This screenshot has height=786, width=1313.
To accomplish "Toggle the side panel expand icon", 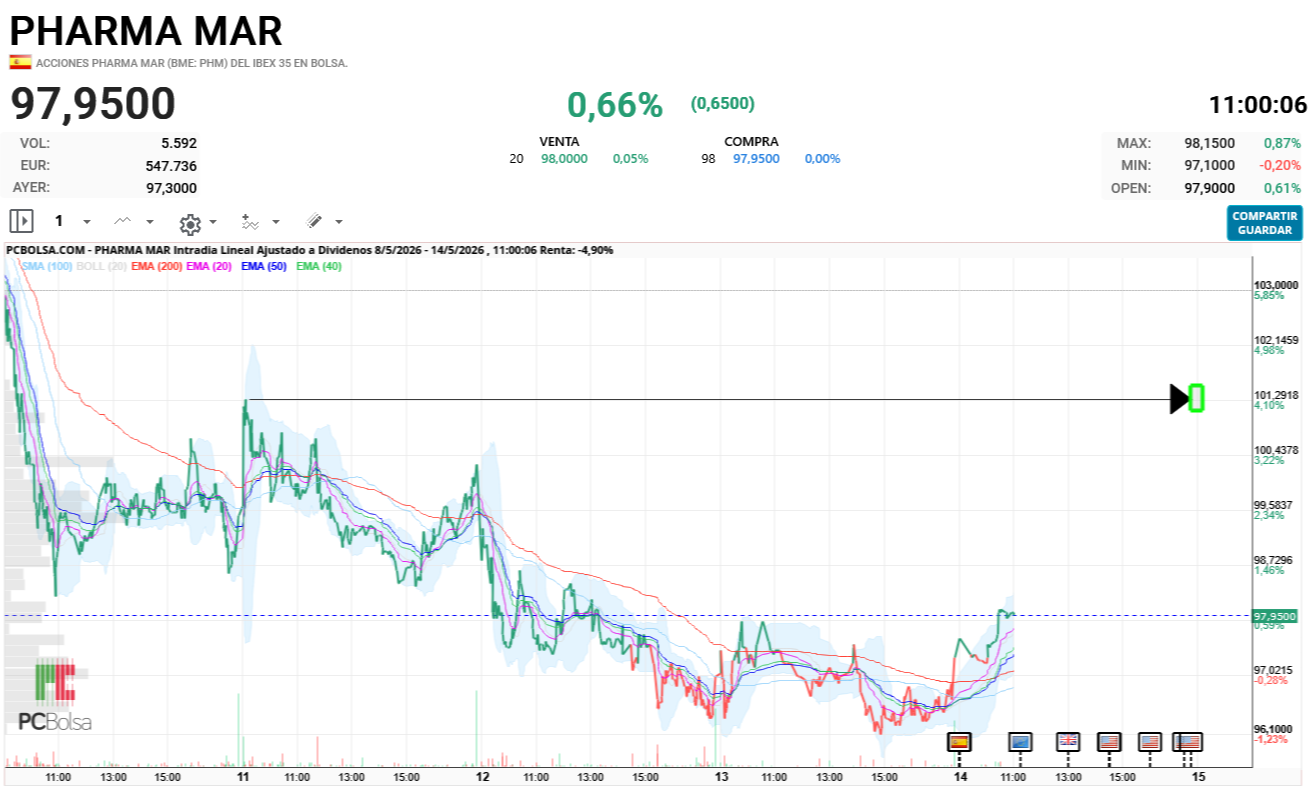I will (x=21, y=221).
